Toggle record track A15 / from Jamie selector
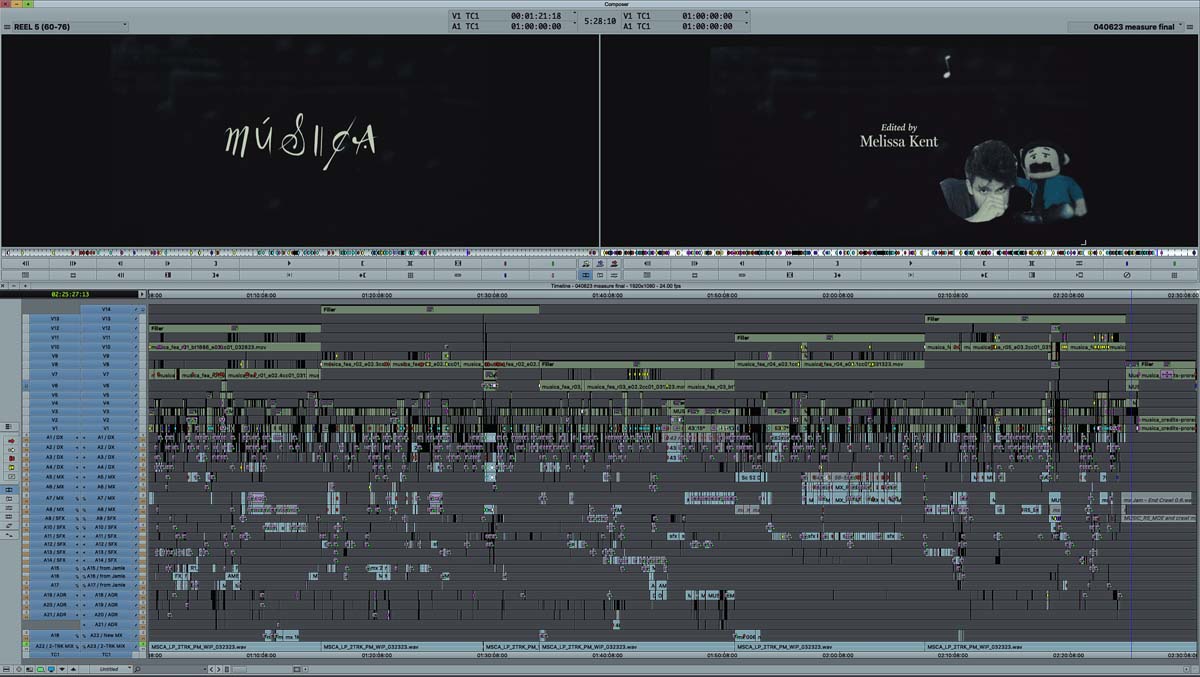The image size is (1200, 677). [x=106, y=568]
